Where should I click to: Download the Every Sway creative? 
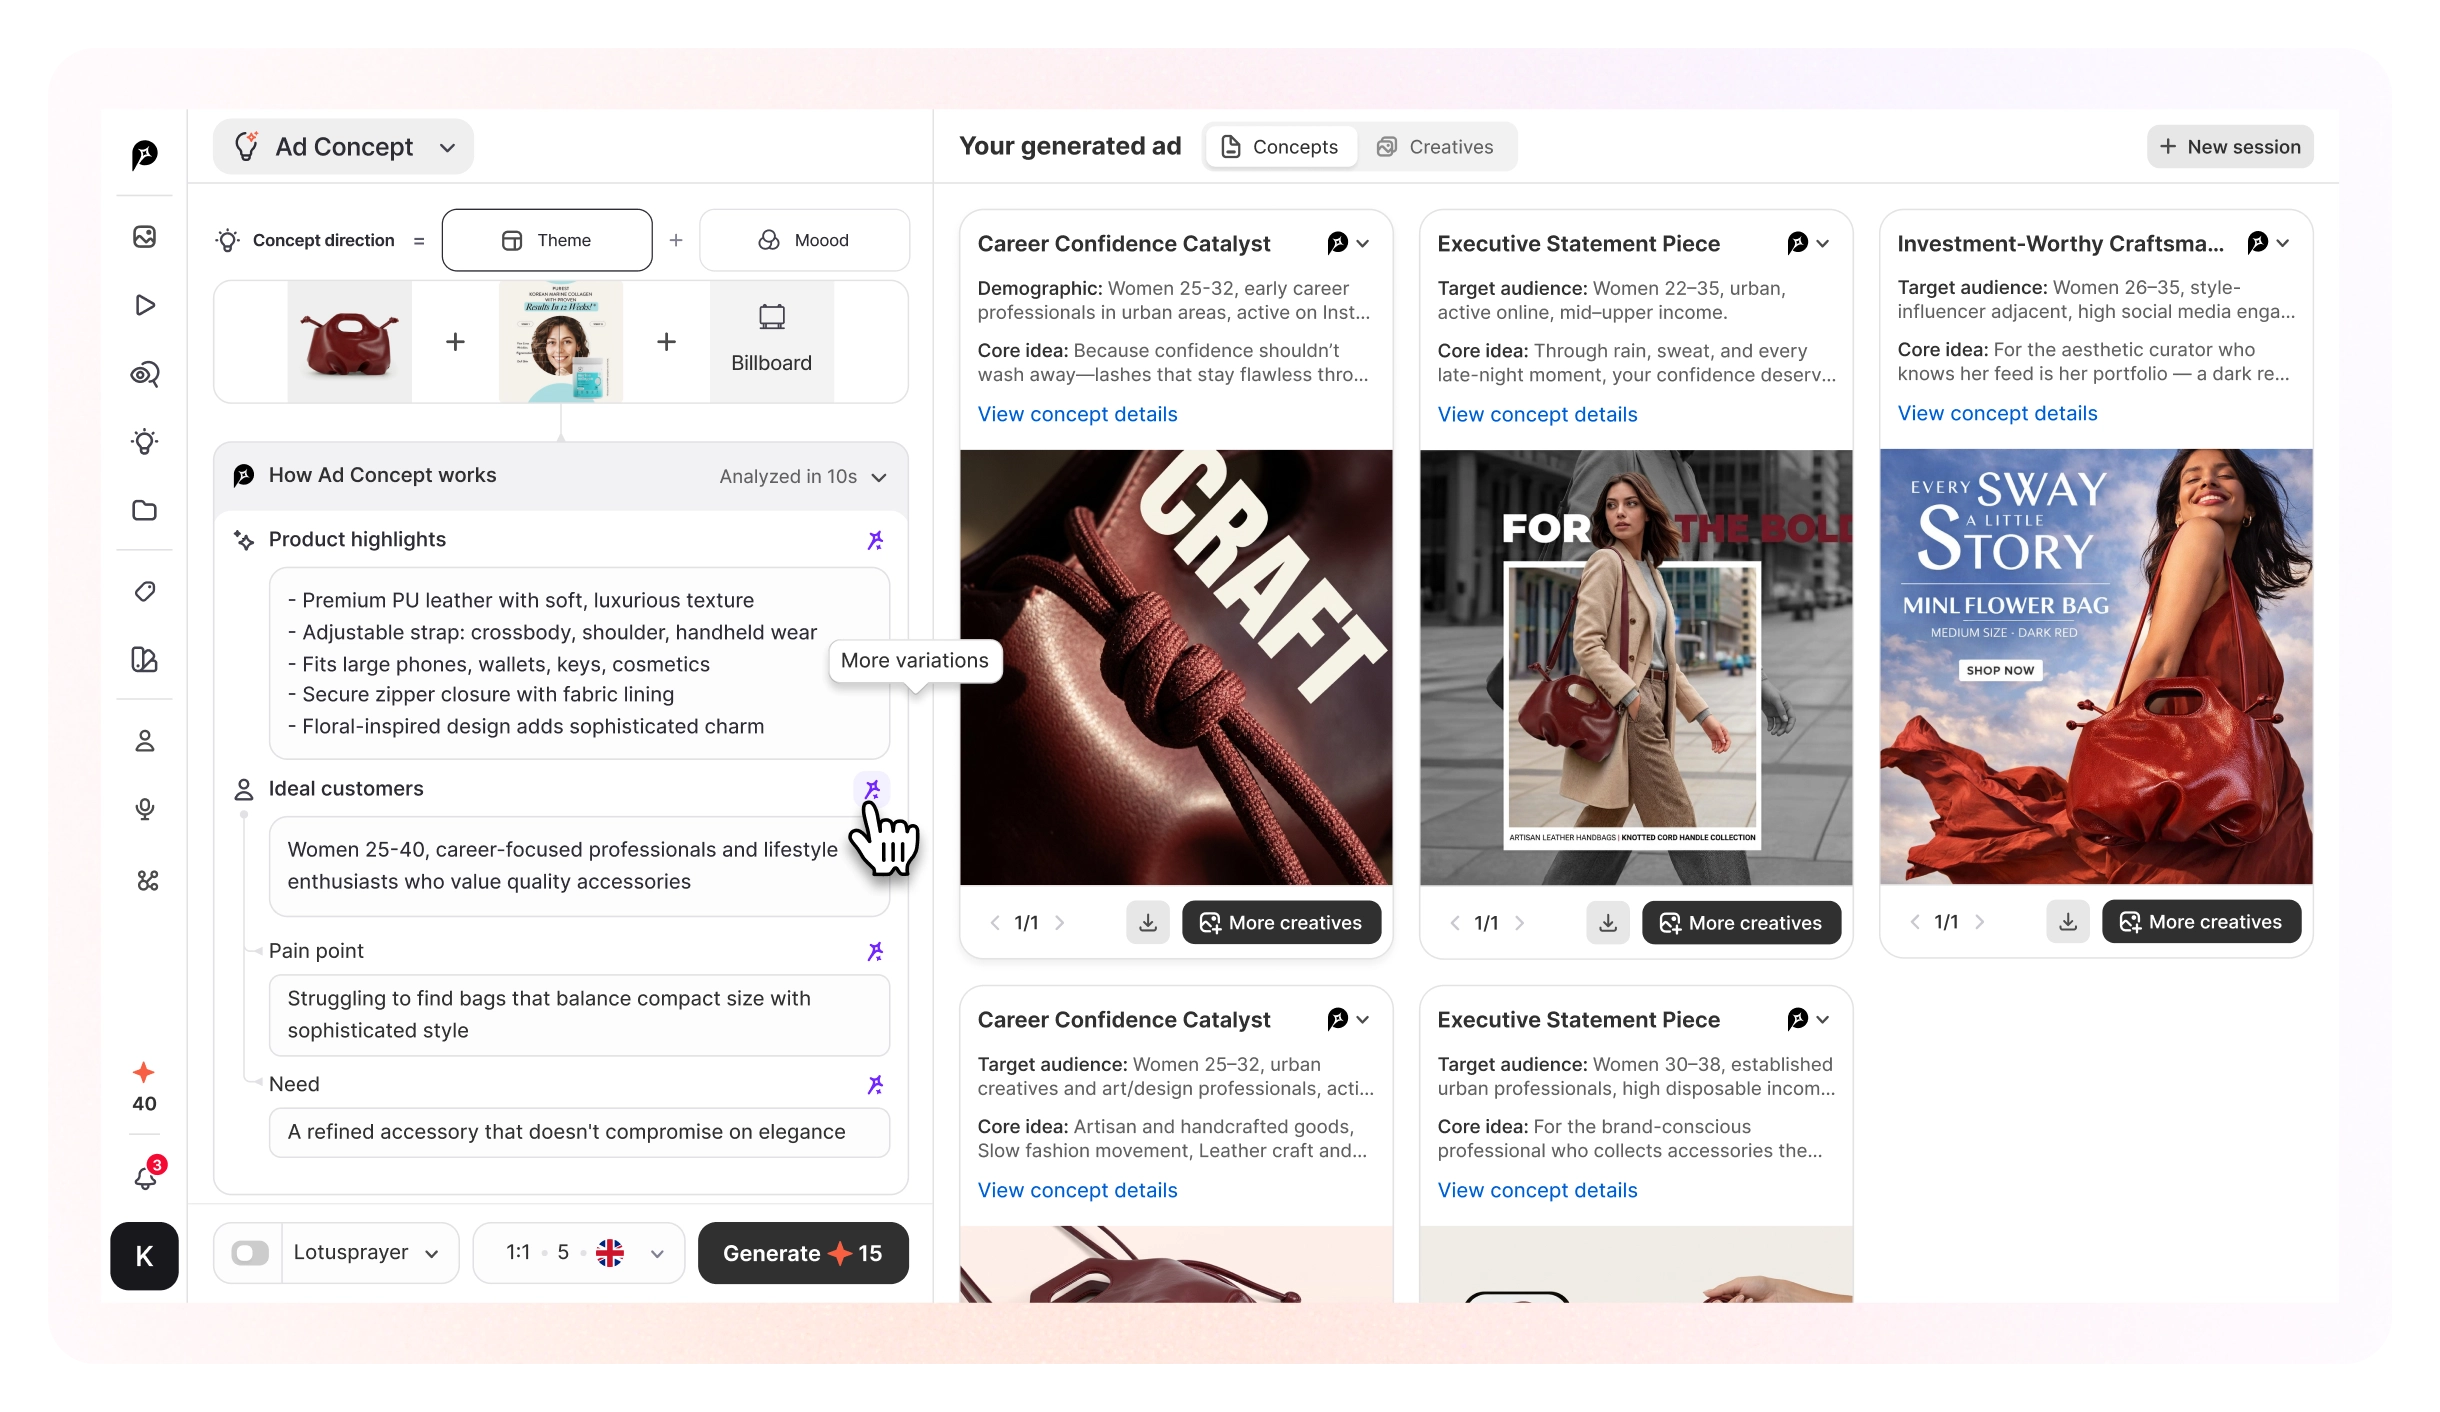(2068, 921)
